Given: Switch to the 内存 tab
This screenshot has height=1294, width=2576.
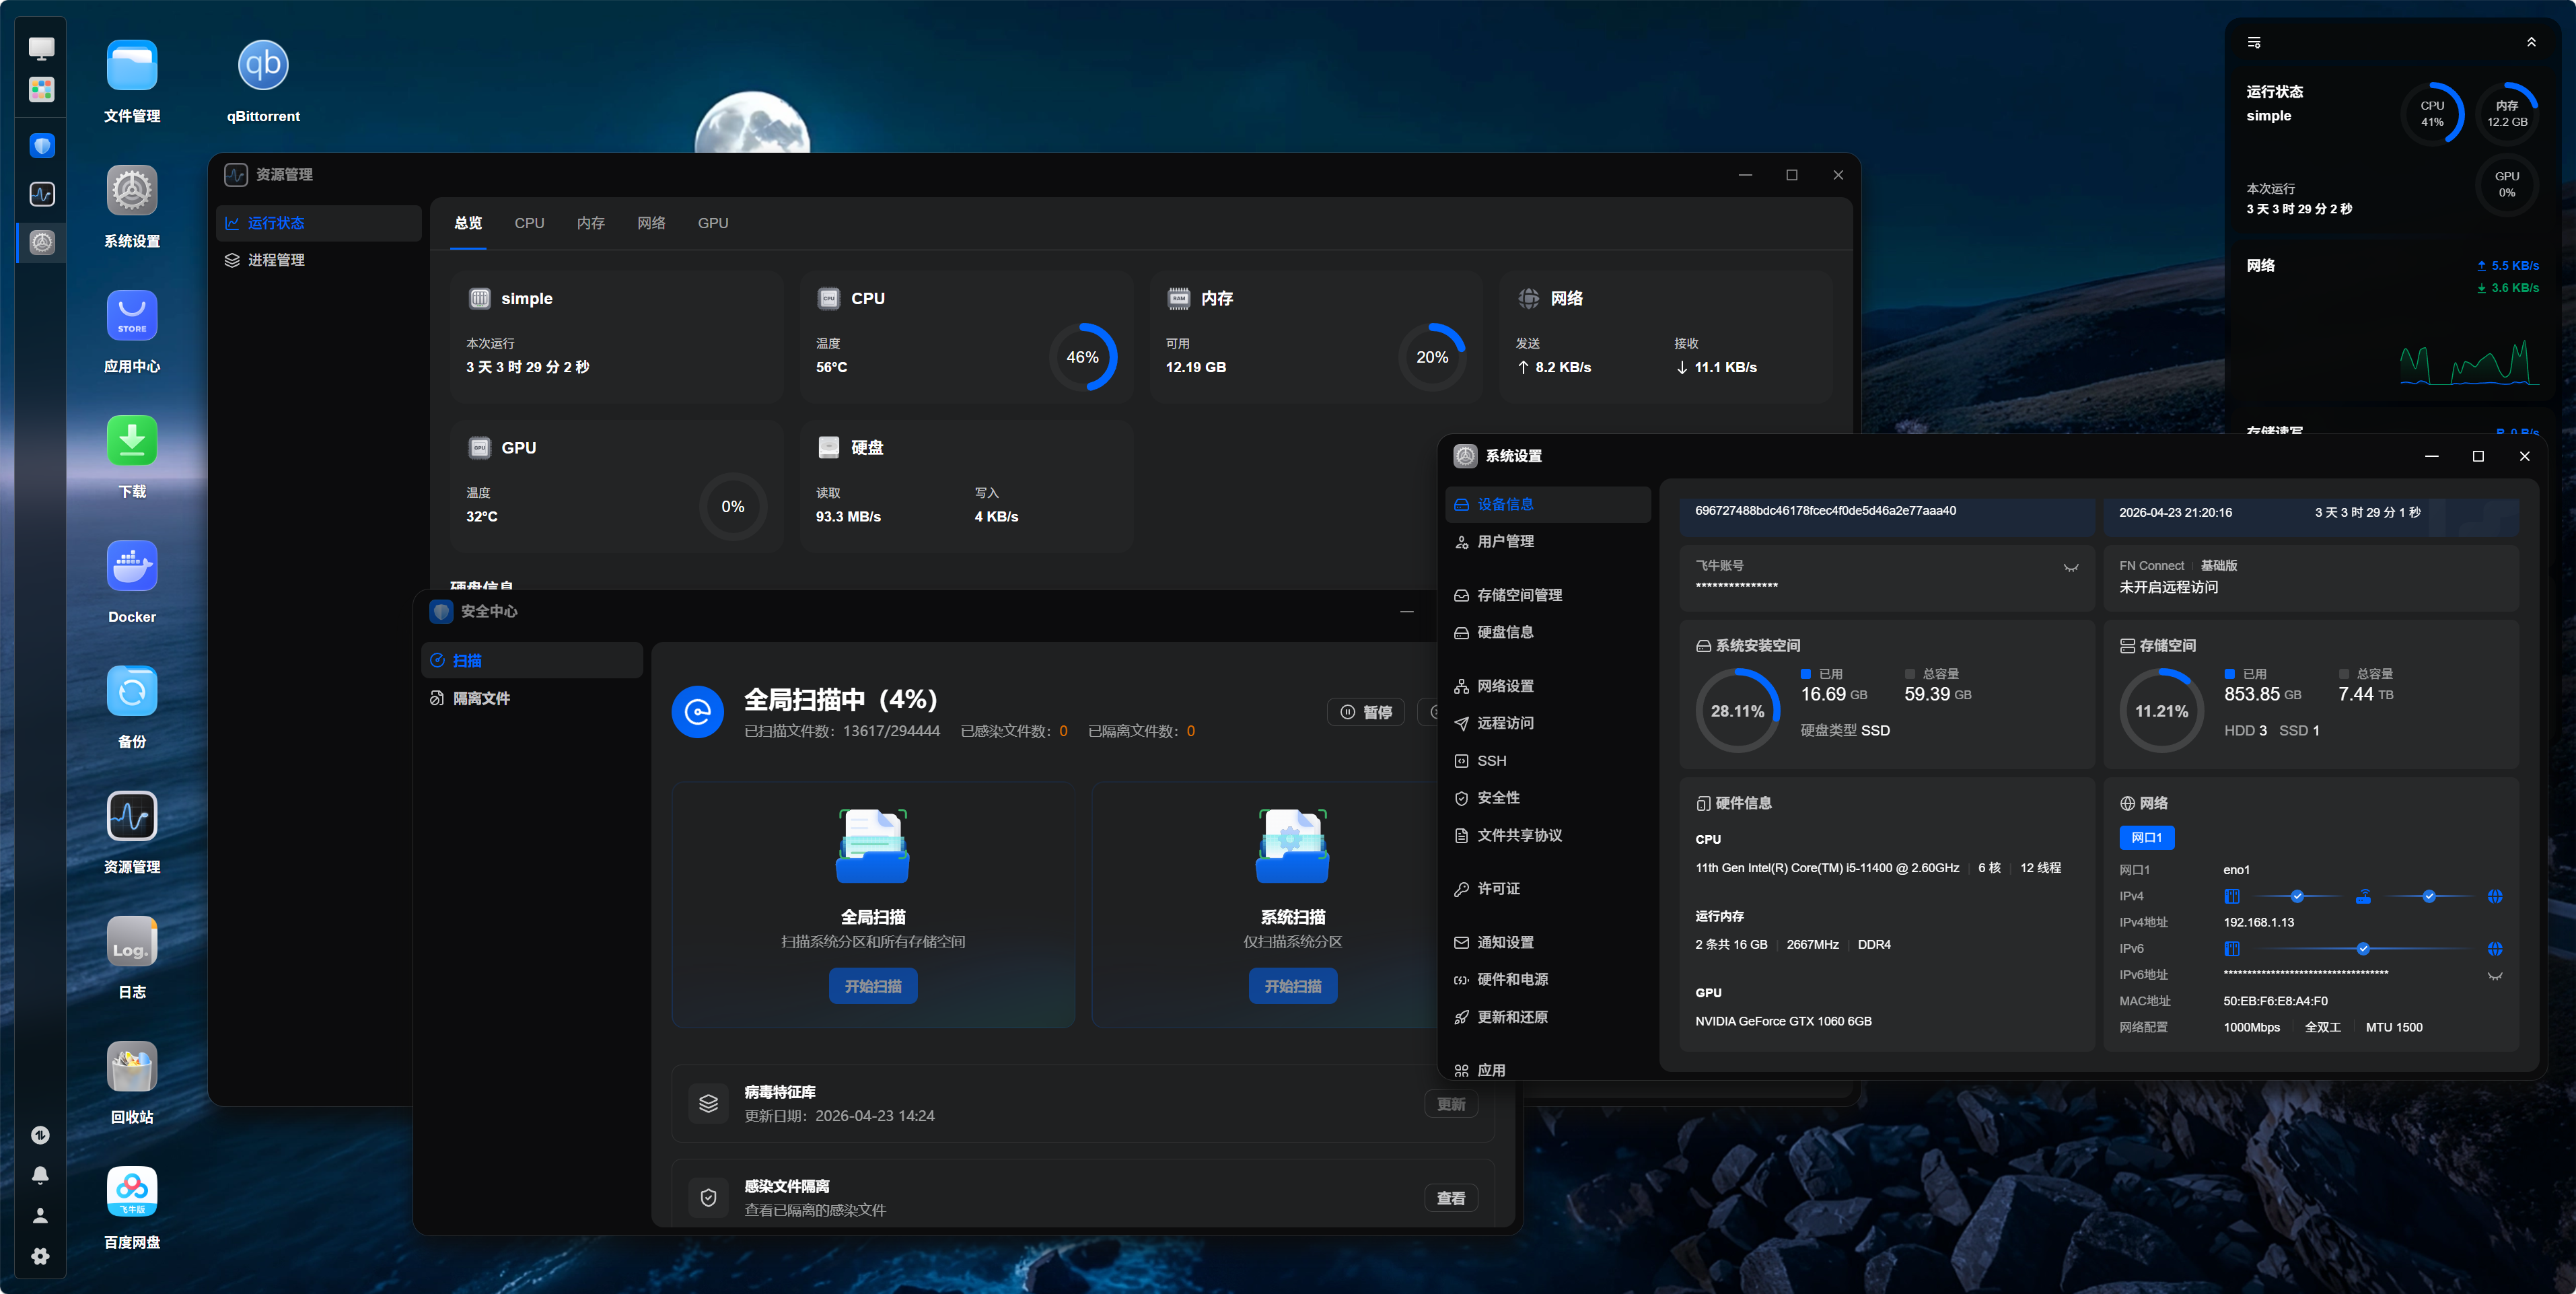Looking at the screenshot, I should pyautogui.click(x=590, y=223).
